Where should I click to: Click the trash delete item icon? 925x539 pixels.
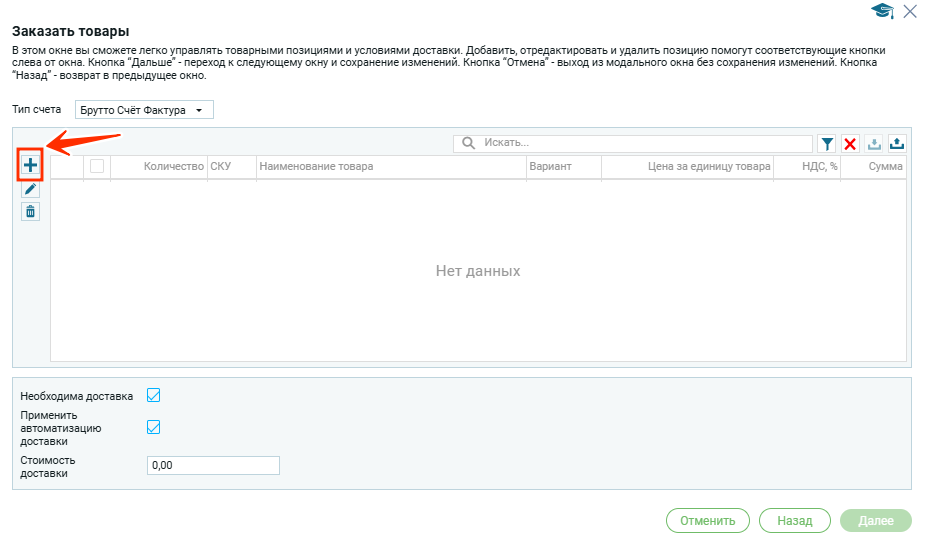30,211
